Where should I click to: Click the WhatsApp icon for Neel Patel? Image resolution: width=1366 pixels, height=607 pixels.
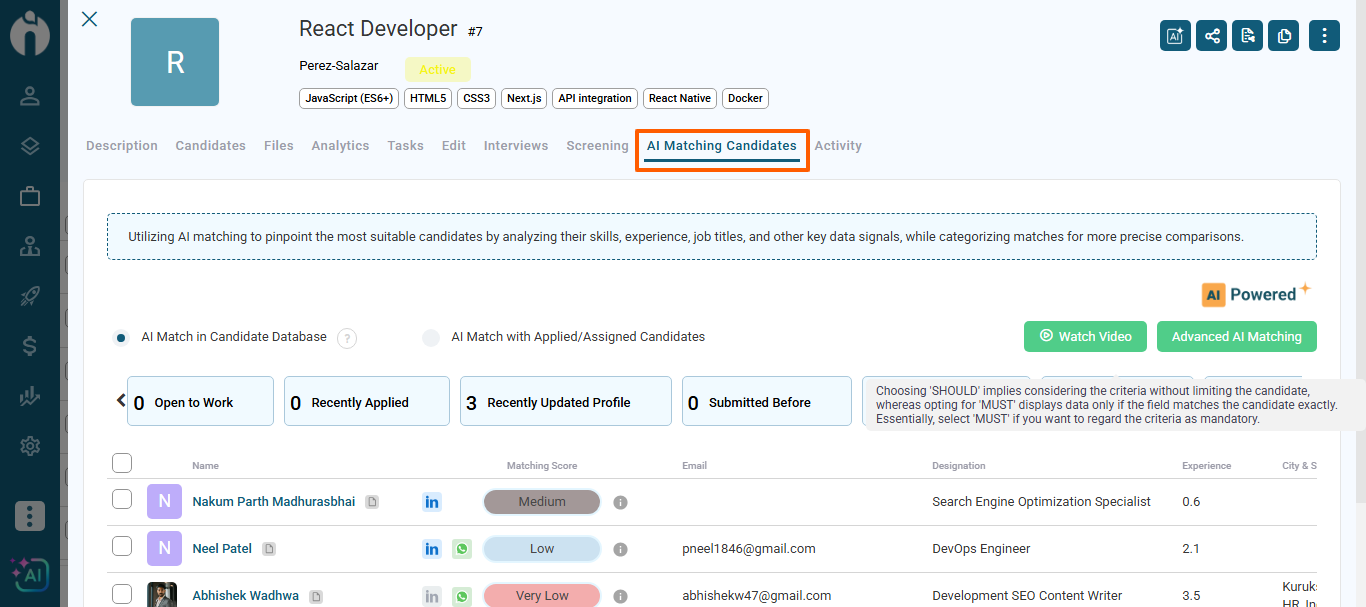click(461, 549)
